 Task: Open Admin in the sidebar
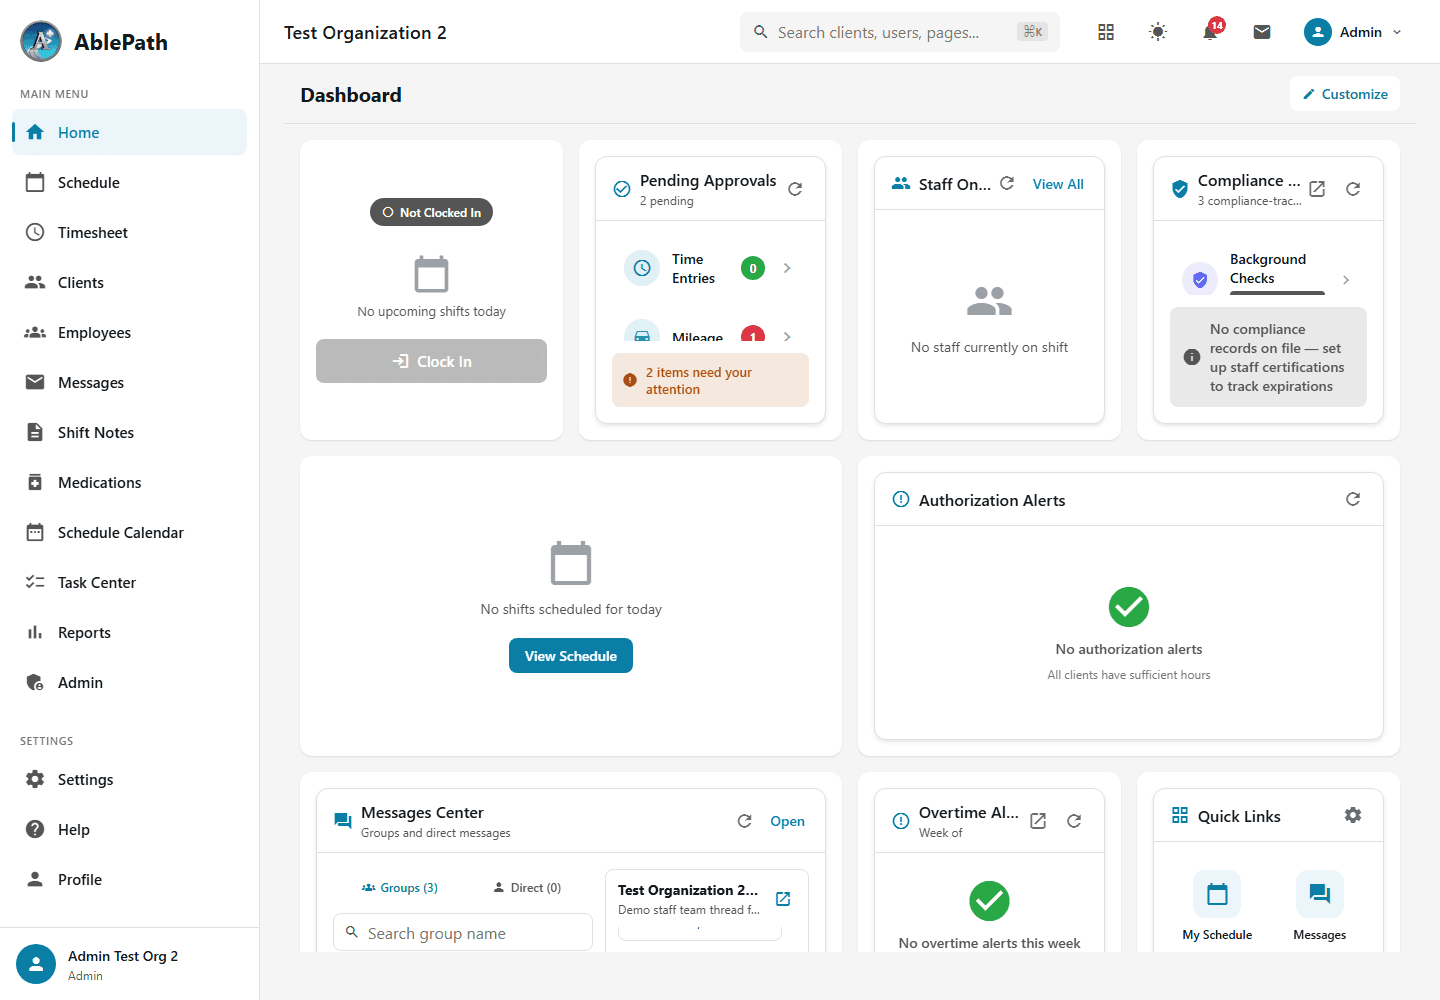(x=130, y=682)
